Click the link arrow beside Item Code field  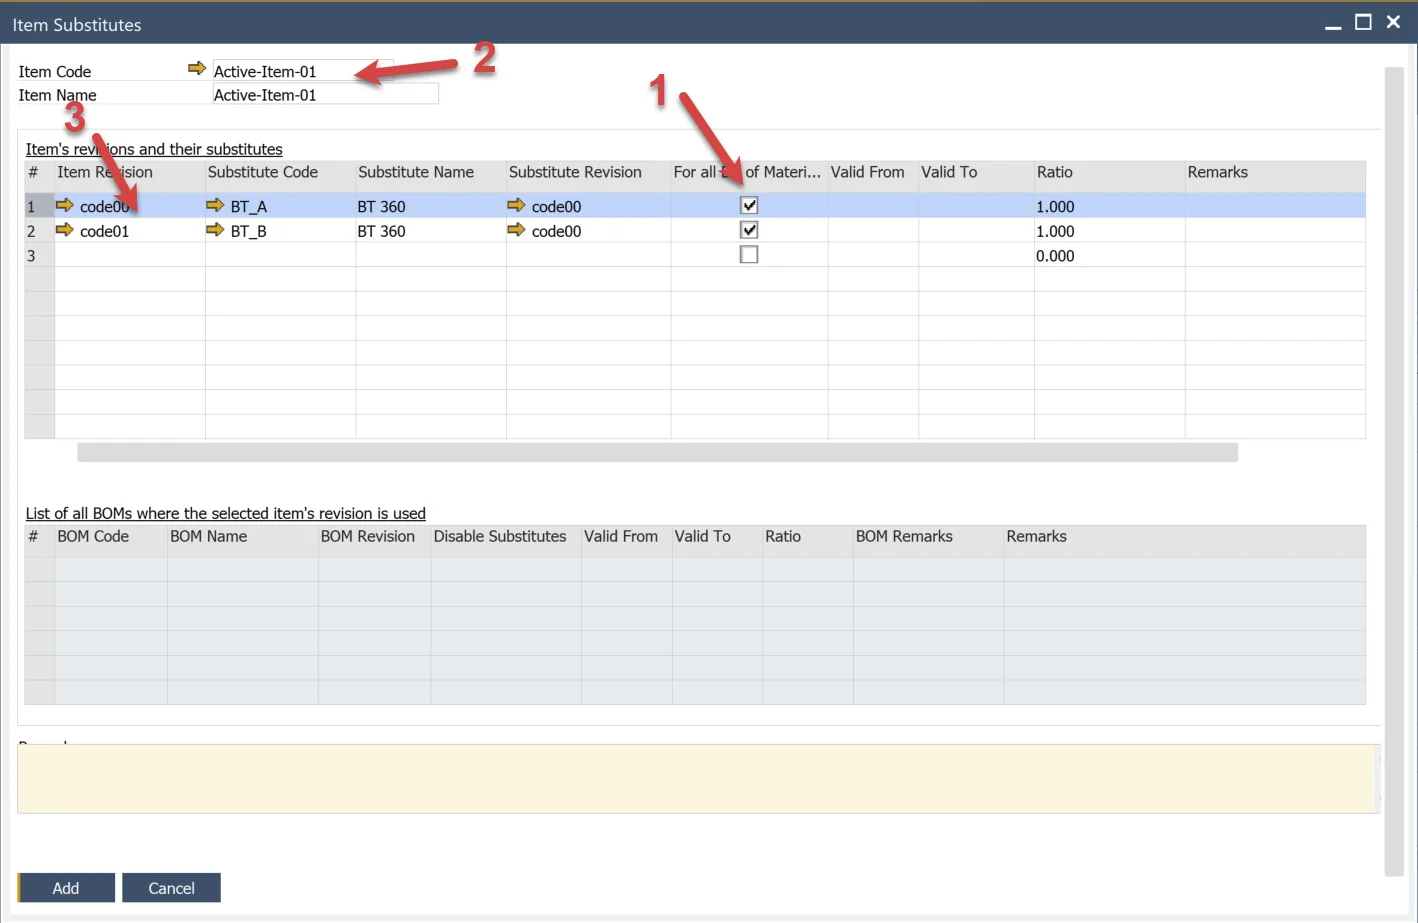point(196,69)
